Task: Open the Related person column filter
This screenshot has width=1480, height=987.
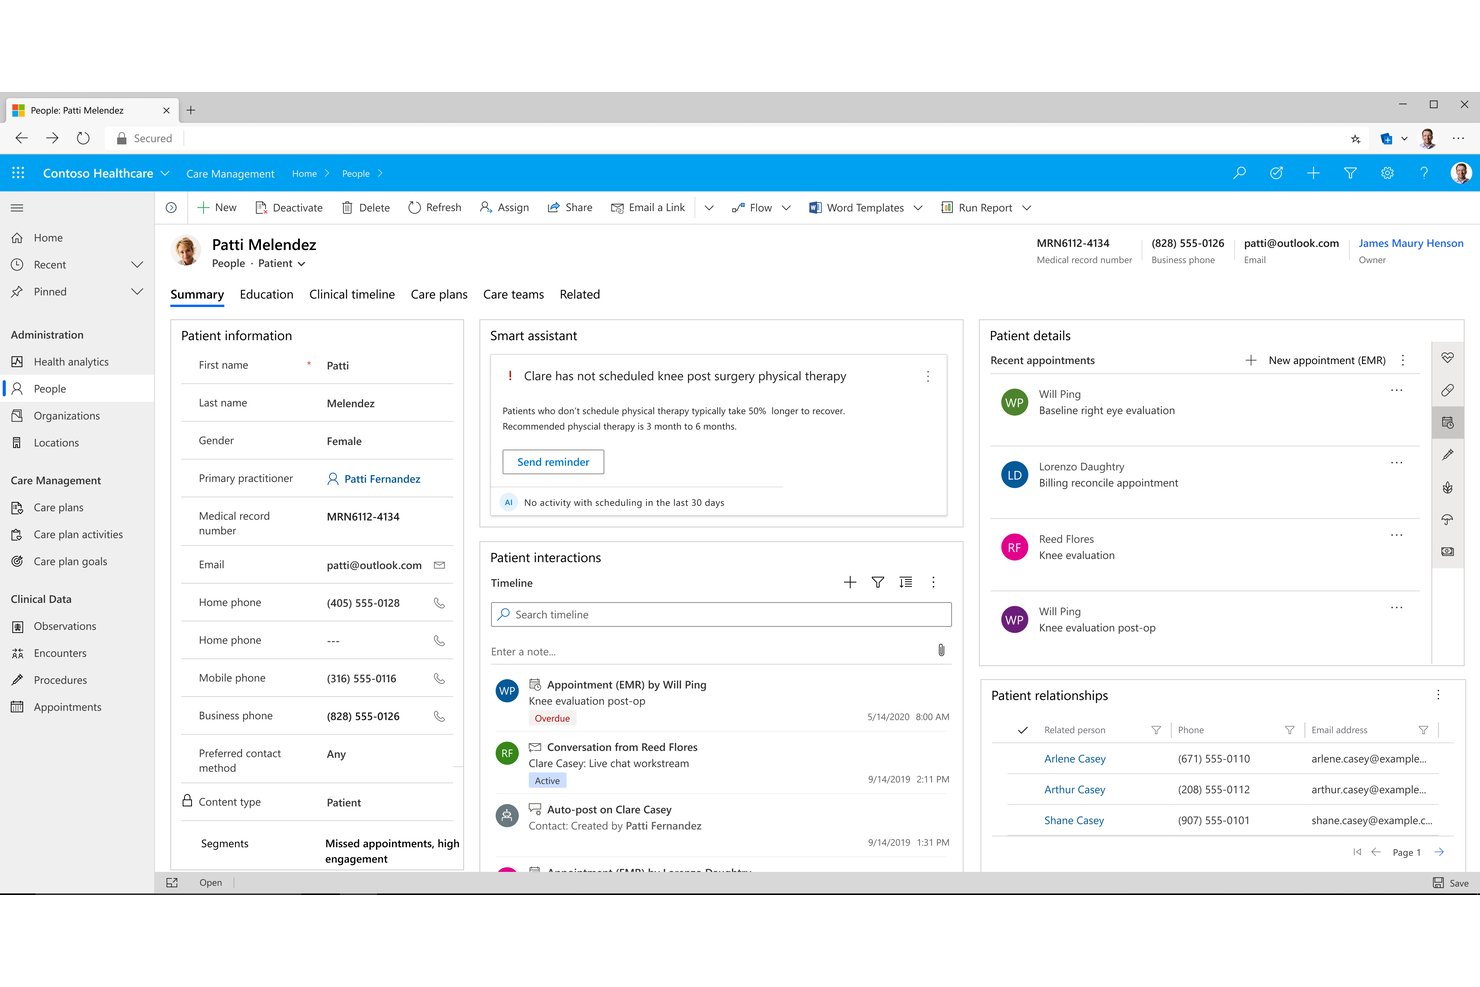Action: point(1156,730)
